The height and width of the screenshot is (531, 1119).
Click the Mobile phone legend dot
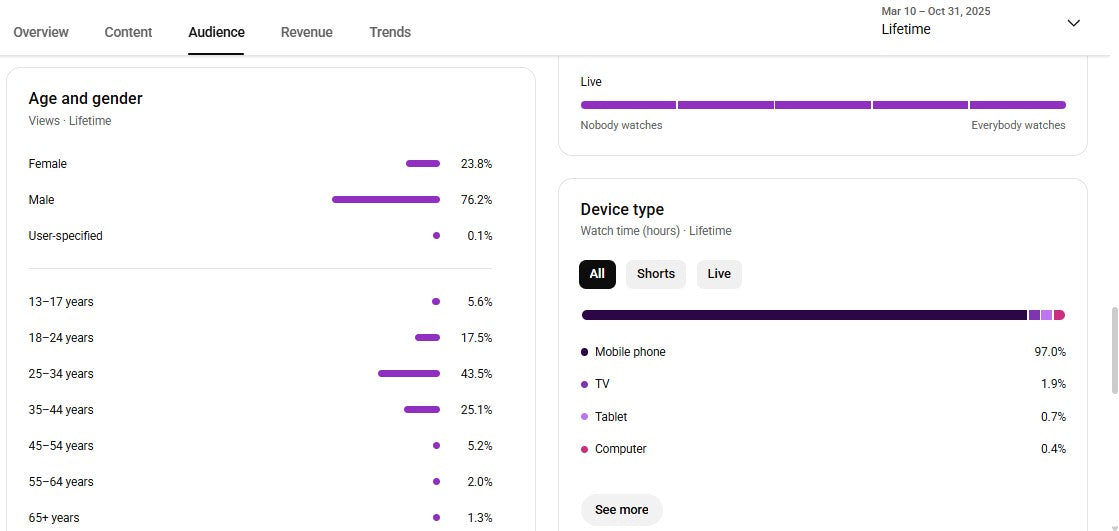click(585, 352)
